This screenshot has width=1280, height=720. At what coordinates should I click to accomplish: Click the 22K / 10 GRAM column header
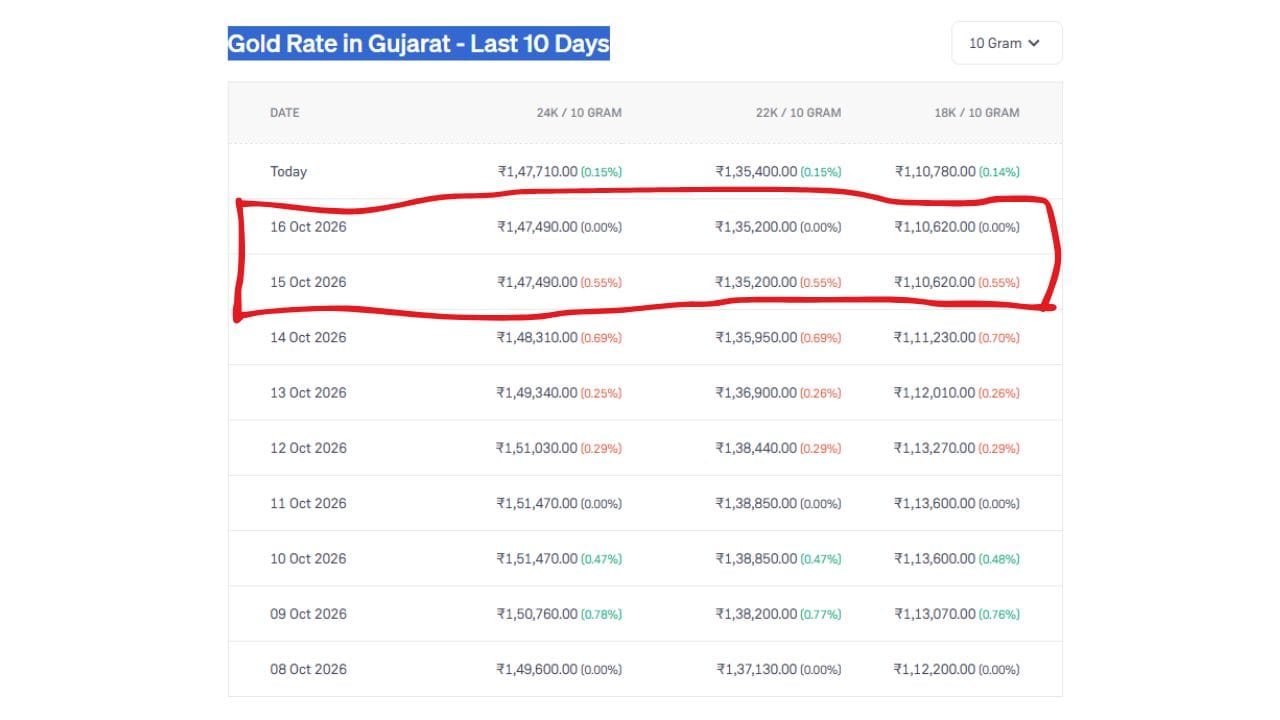click(798, 113)
